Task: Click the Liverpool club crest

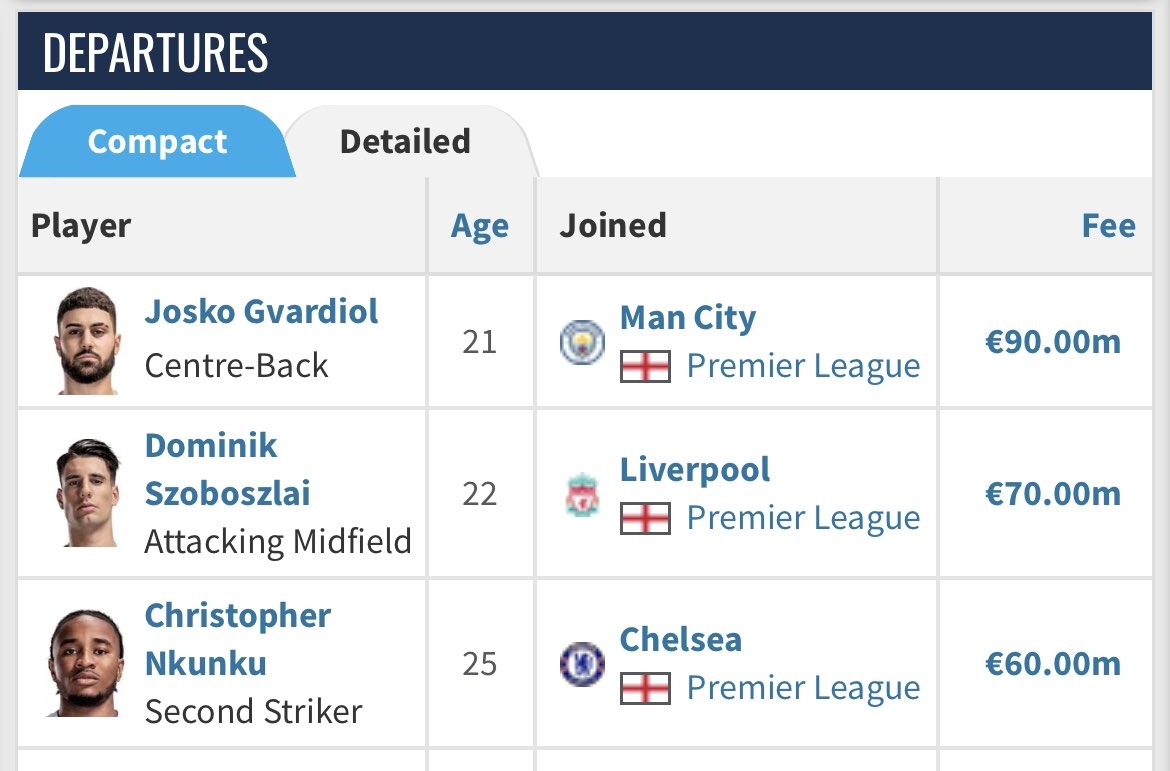Action: click(582, 495)
